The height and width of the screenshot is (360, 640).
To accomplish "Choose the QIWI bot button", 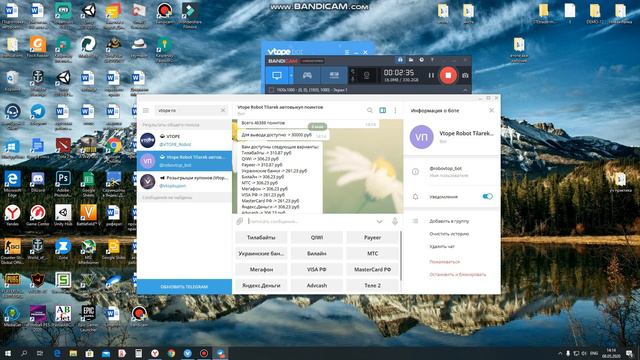I will pos(317,237).
